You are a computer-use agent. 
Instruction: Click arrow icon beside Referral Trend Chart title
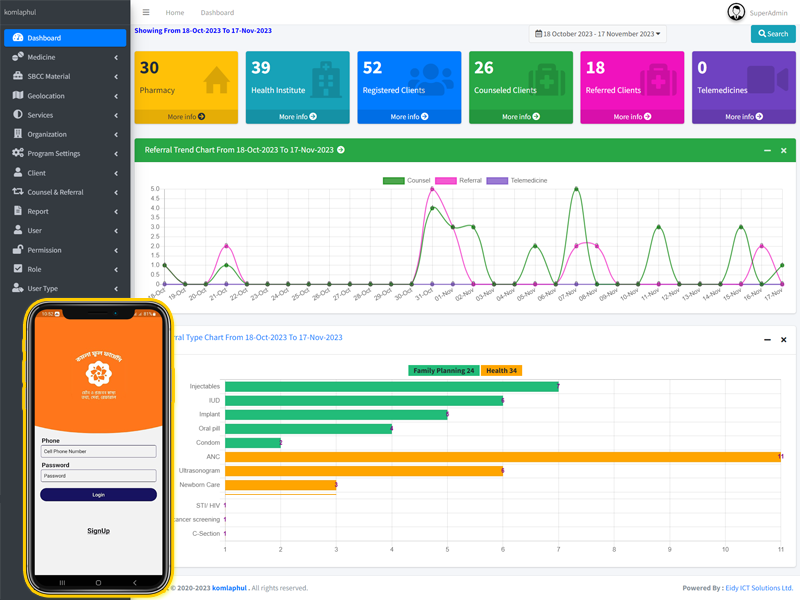click(341, 150)
